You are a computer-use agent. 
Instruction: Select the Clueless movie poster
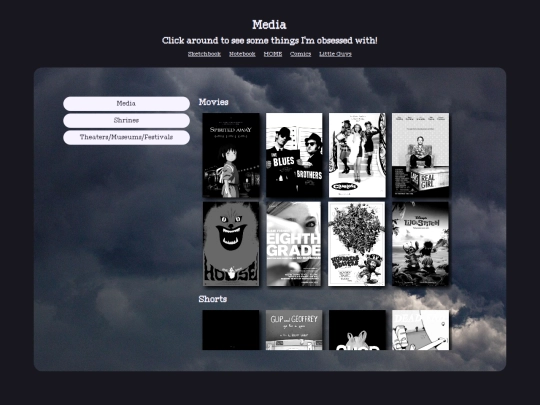pyautogui.click(x=357, y=155)
